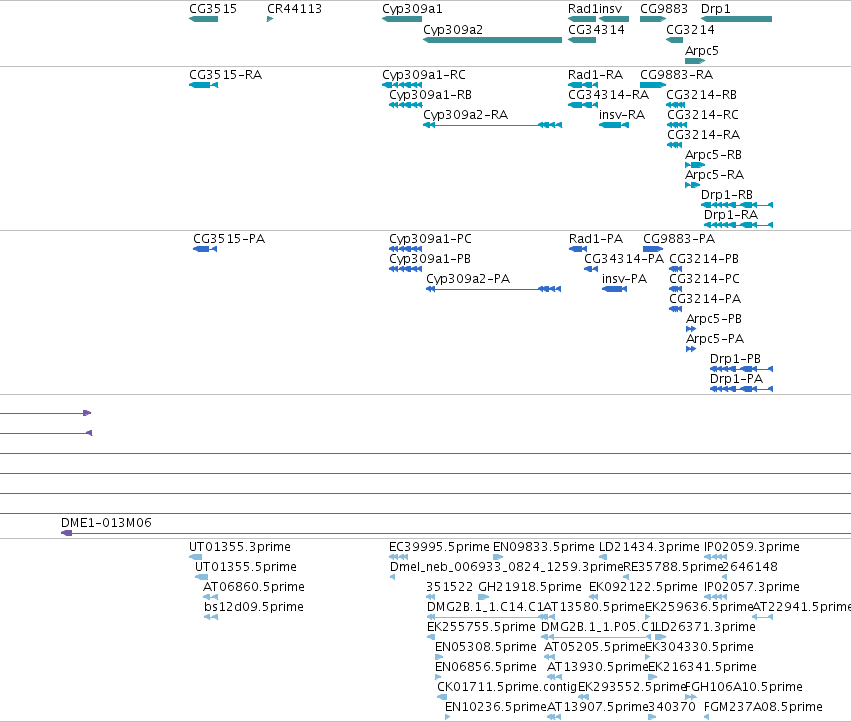This screenshot has height=722, width=851.
Task: Select EST UT01355.3prime
Action: tap(240, 547)
